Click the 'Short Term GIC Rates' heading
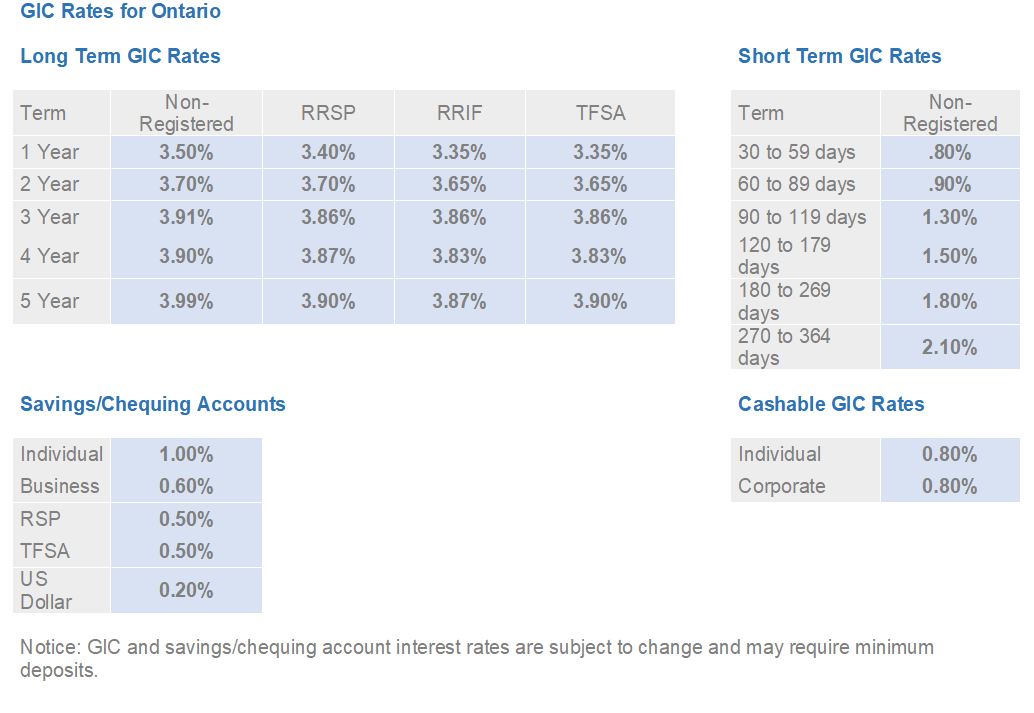 click(x=839, y=56)
